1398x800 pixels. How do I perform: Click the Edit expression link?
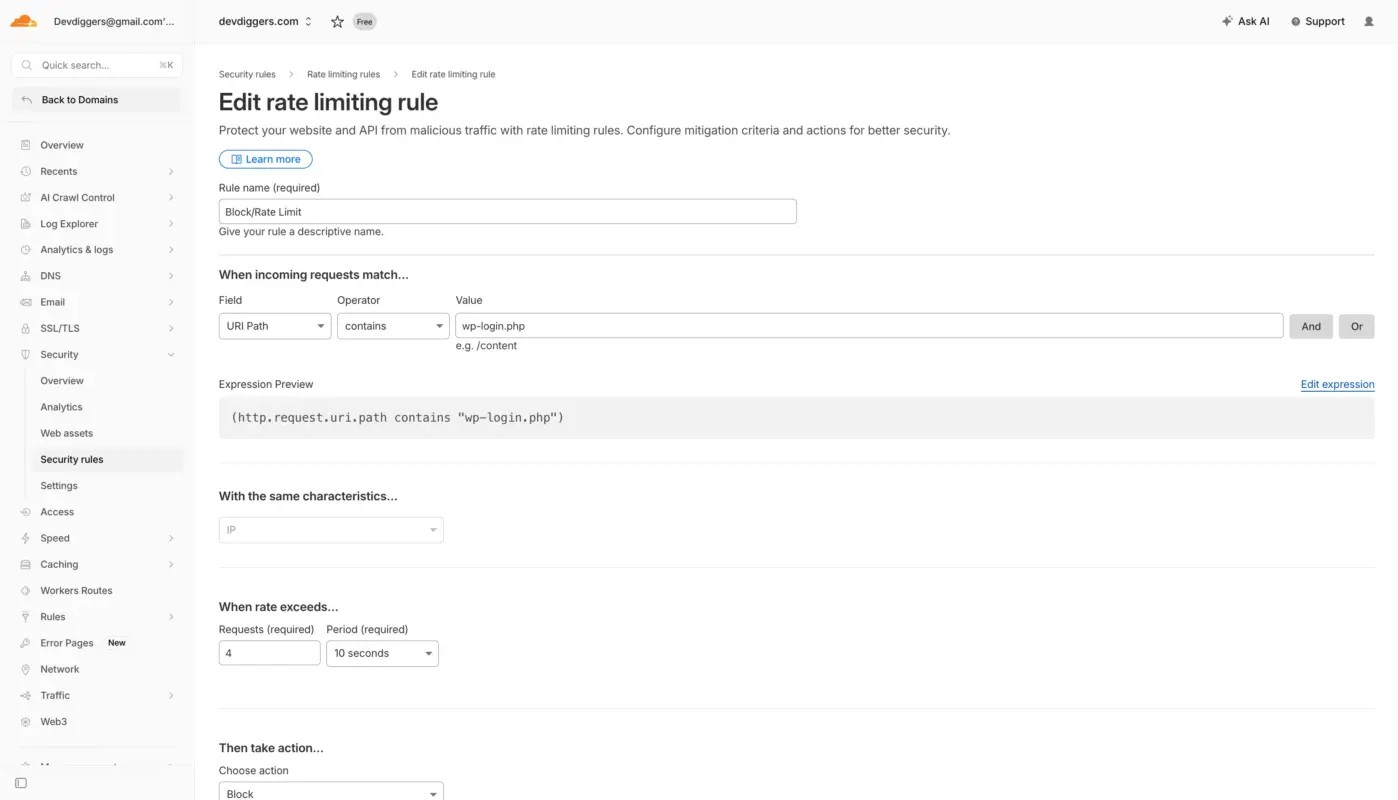1337,384
